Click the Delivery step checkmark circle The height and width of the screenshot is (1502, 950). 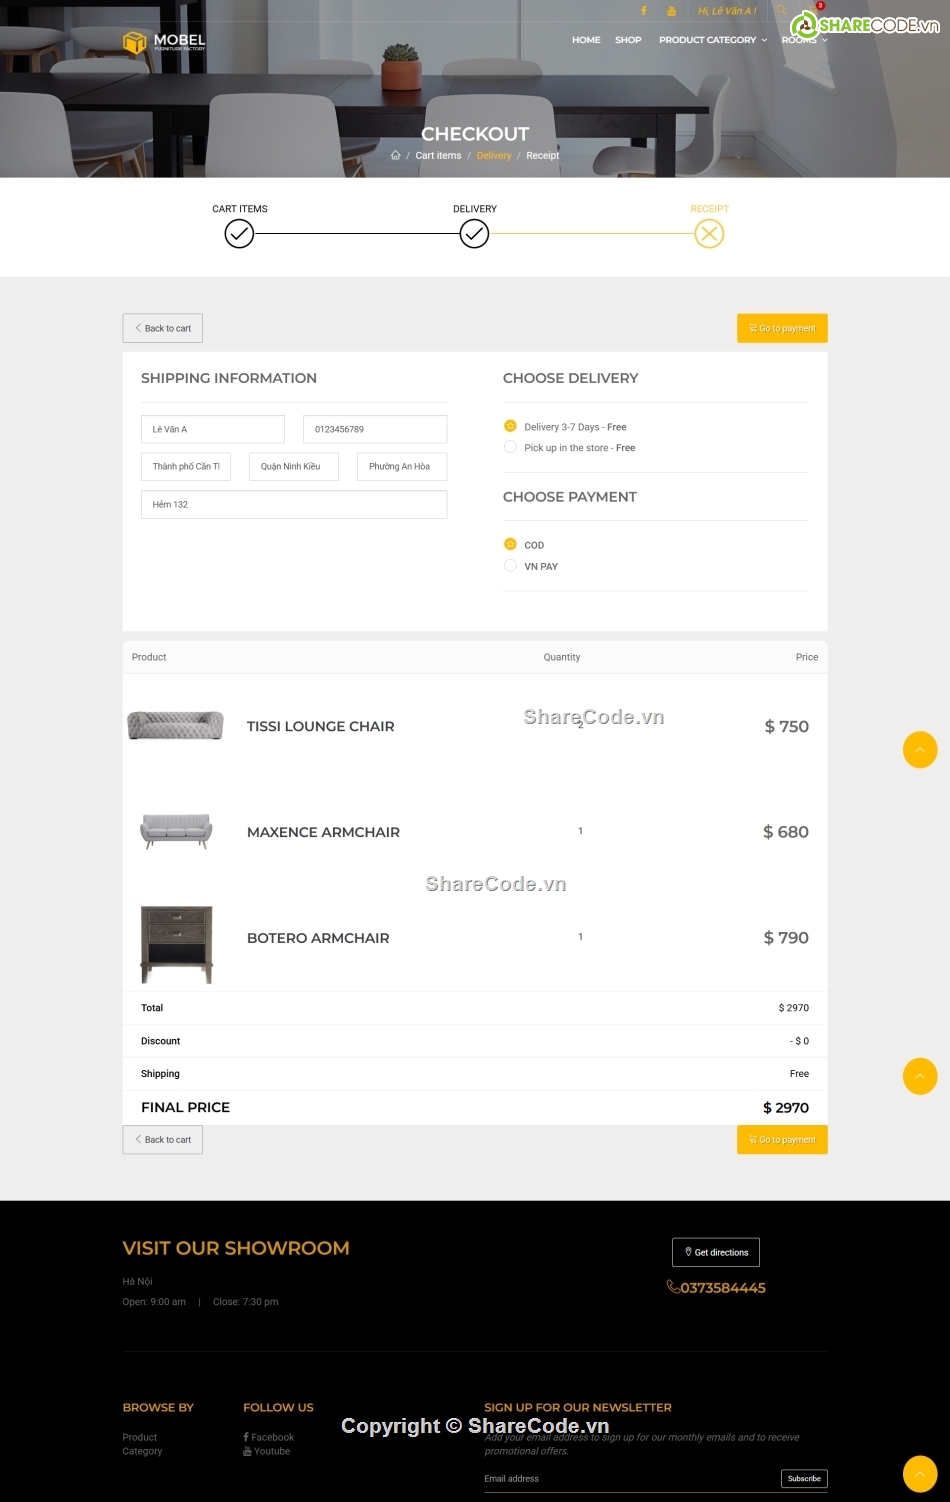point(474,234)
